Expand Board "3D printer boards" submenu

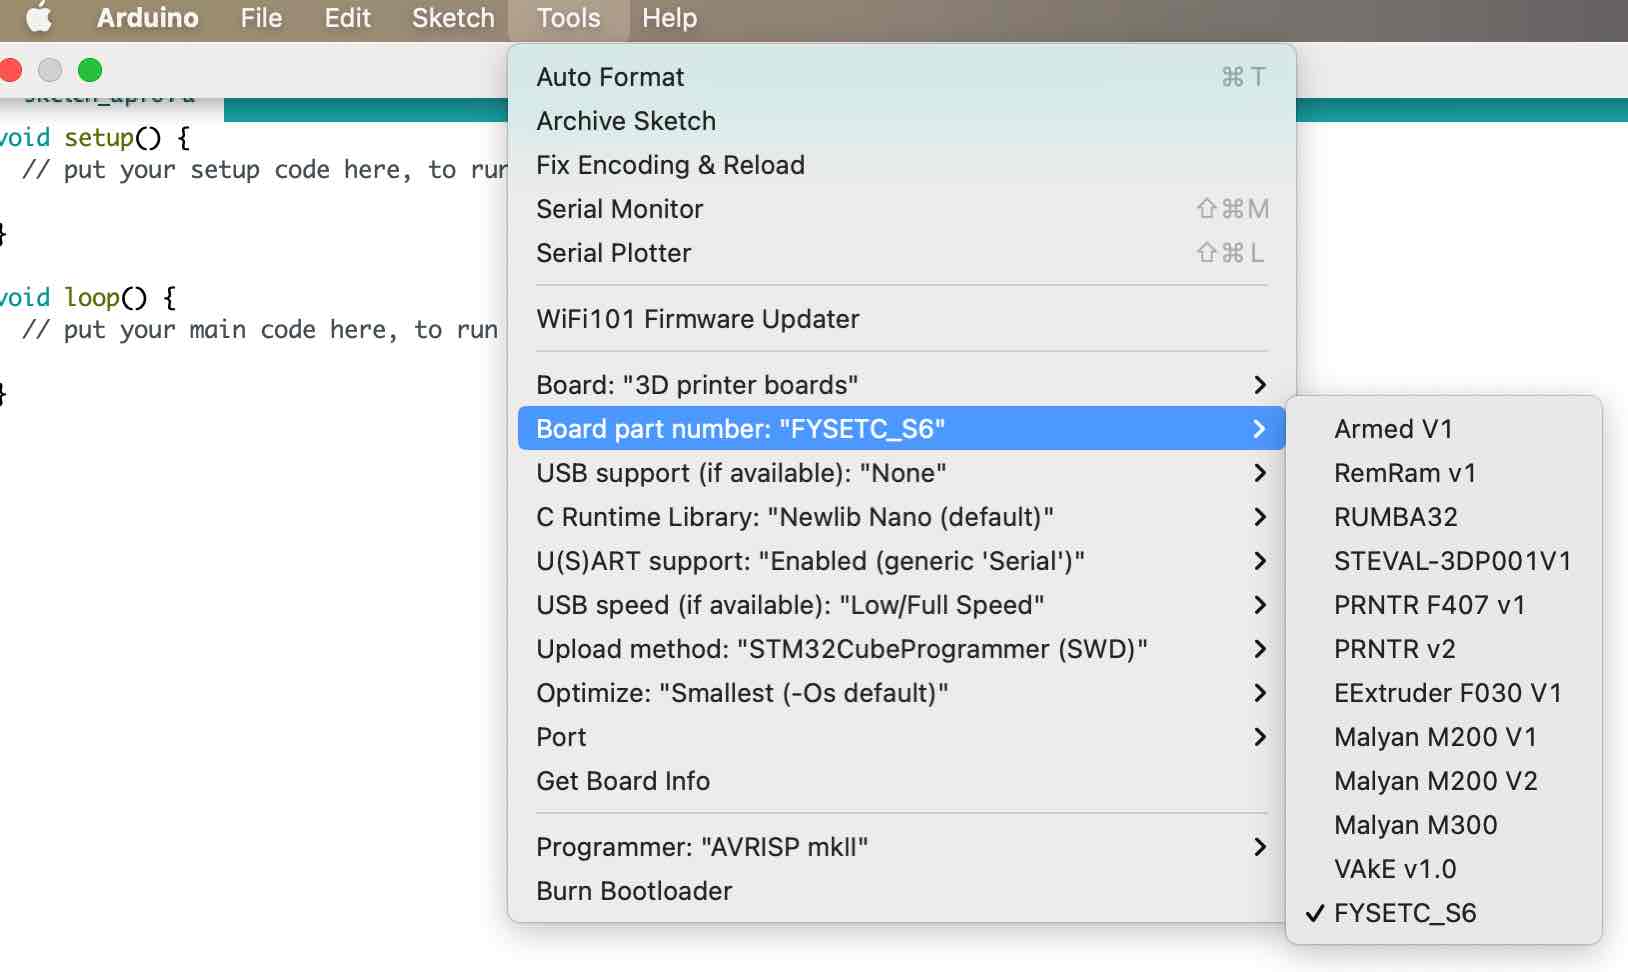[x=902, y=385]
